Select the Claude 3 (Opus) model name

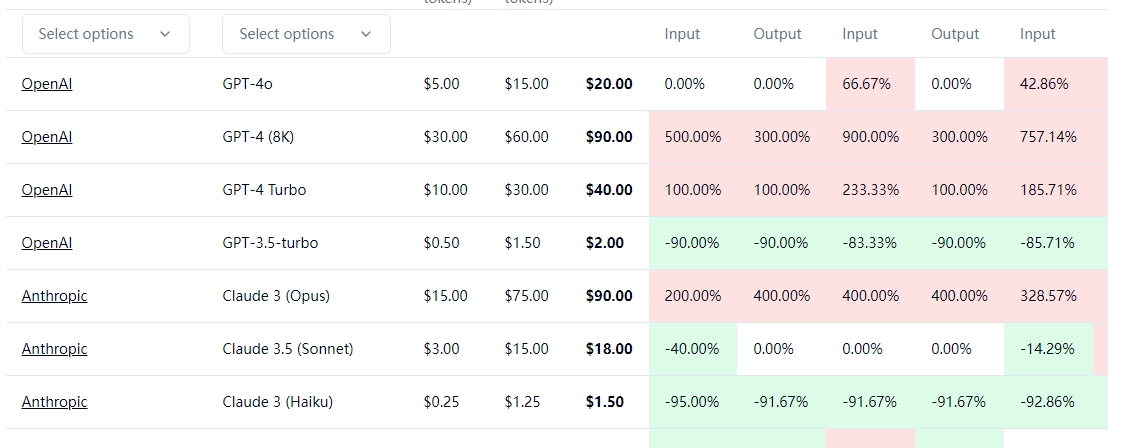[276, 296]
